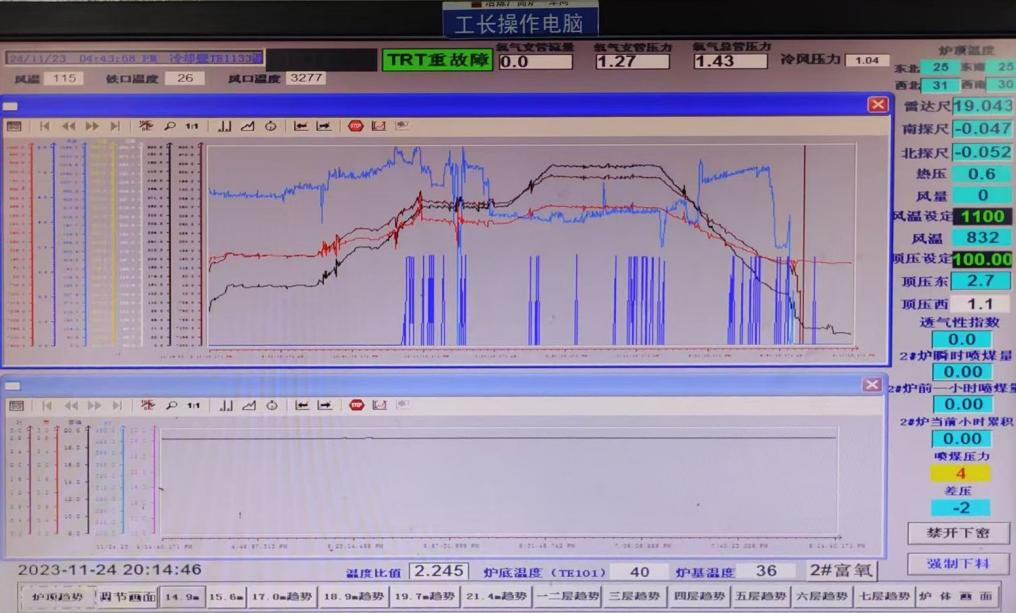1016x613 pixels.
Task: Click the clock time-range icon in upper trend toolbar
Action: [x=271, y=126]
